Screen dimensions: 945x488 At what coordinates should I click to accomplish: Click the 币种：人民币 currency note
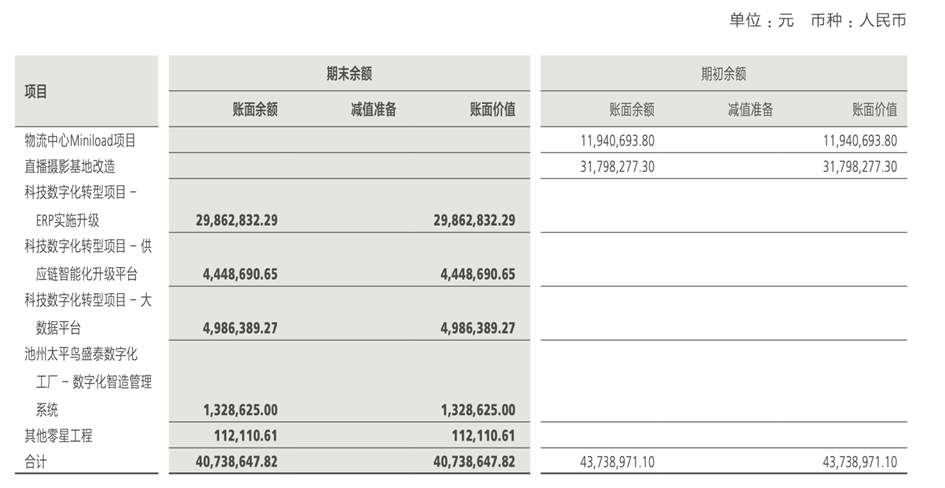[858, 20]
